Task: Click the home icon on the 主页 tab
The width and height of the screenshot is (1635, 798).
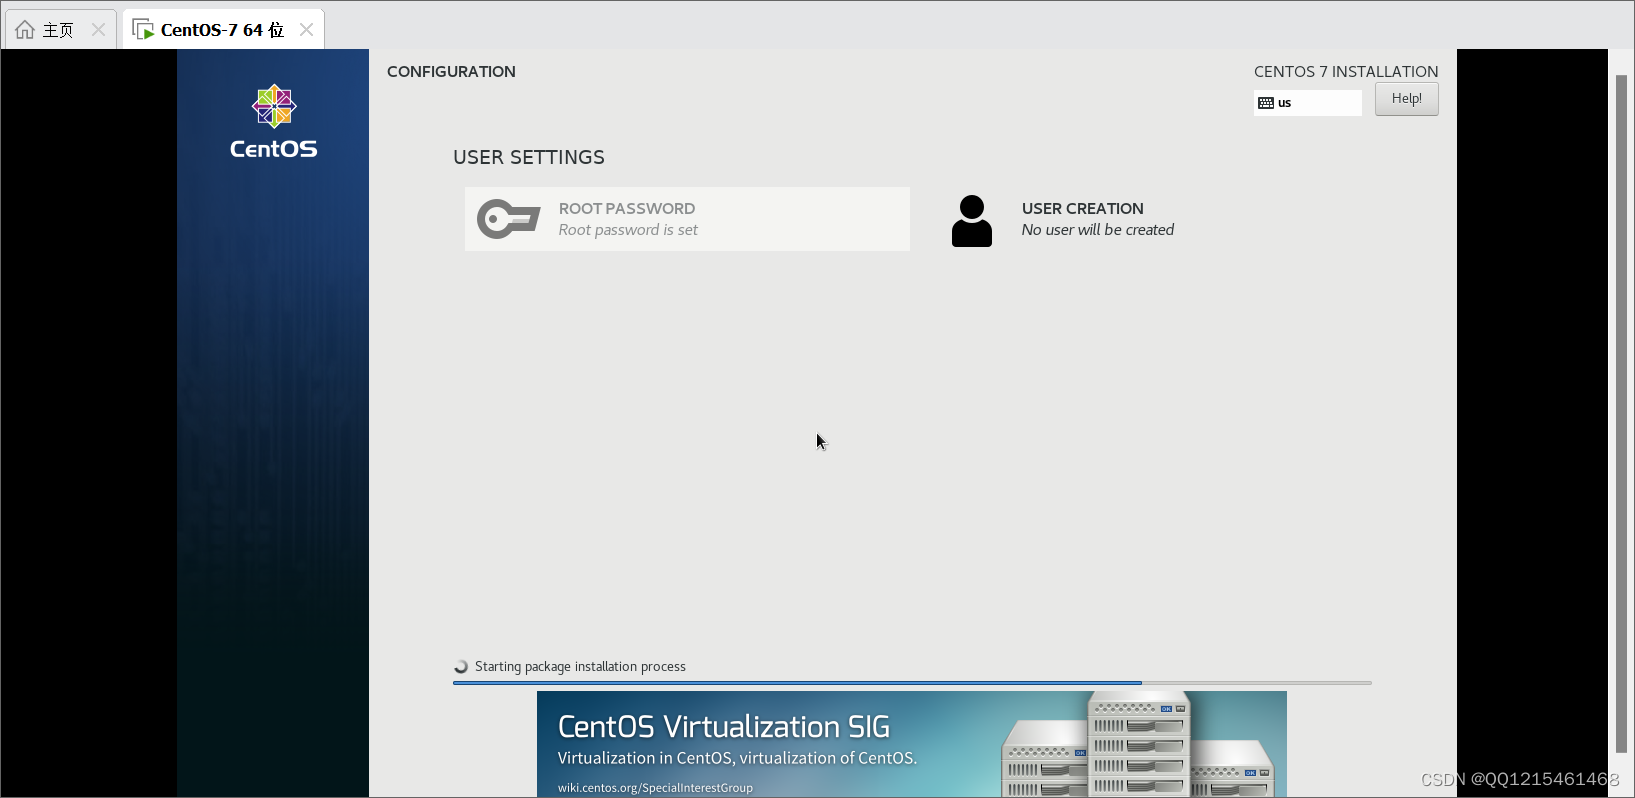Action: point(25,29)
